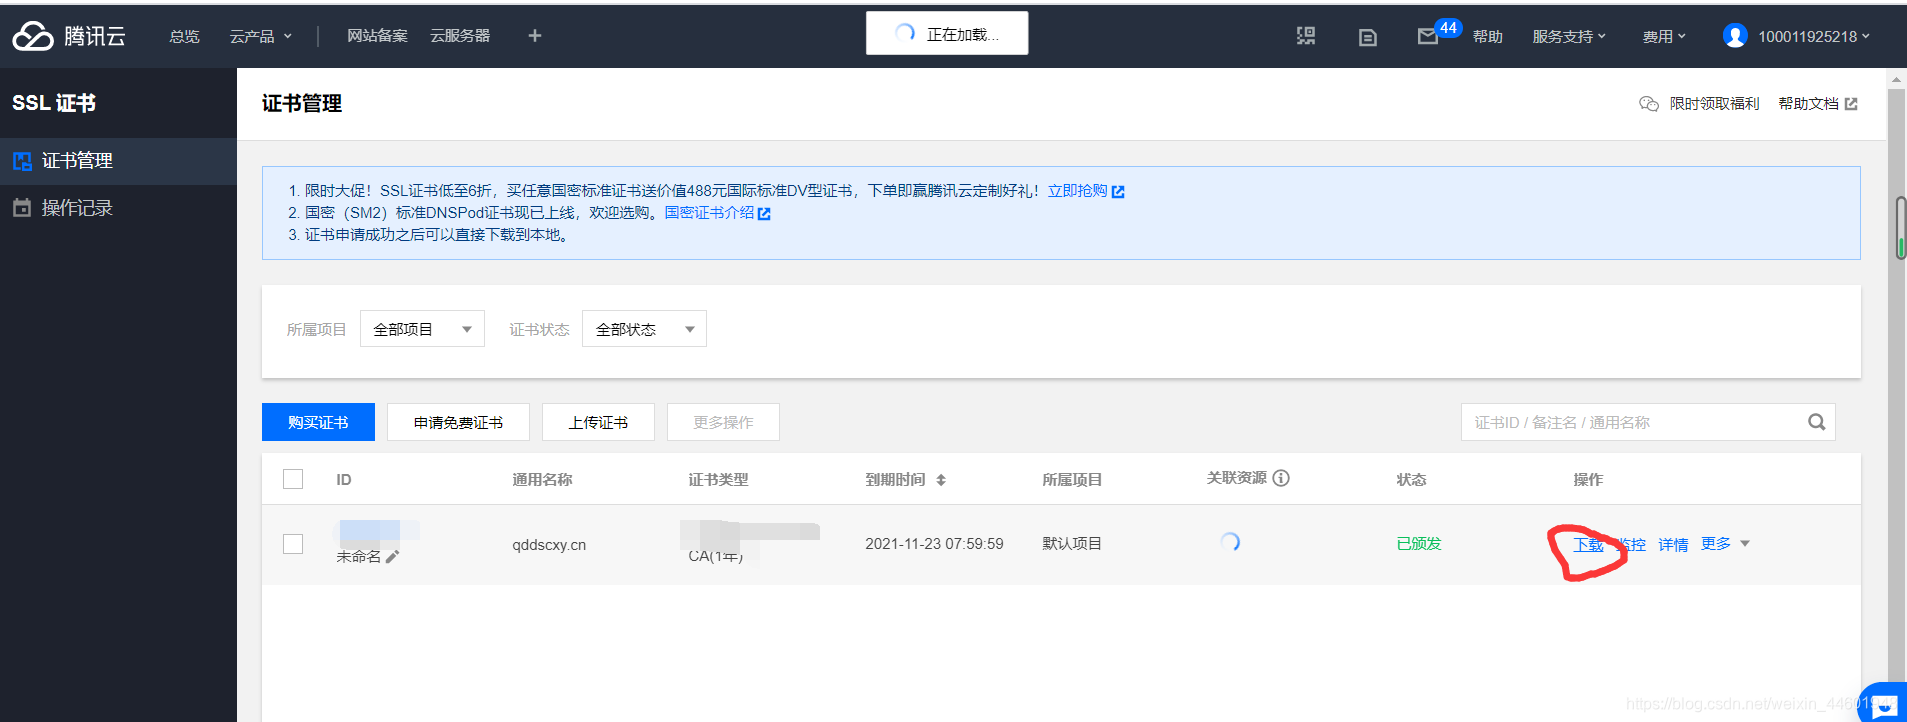Add a shortcut with the plus icon
This screenshot has height=722, width=1907.
(535, 36)
